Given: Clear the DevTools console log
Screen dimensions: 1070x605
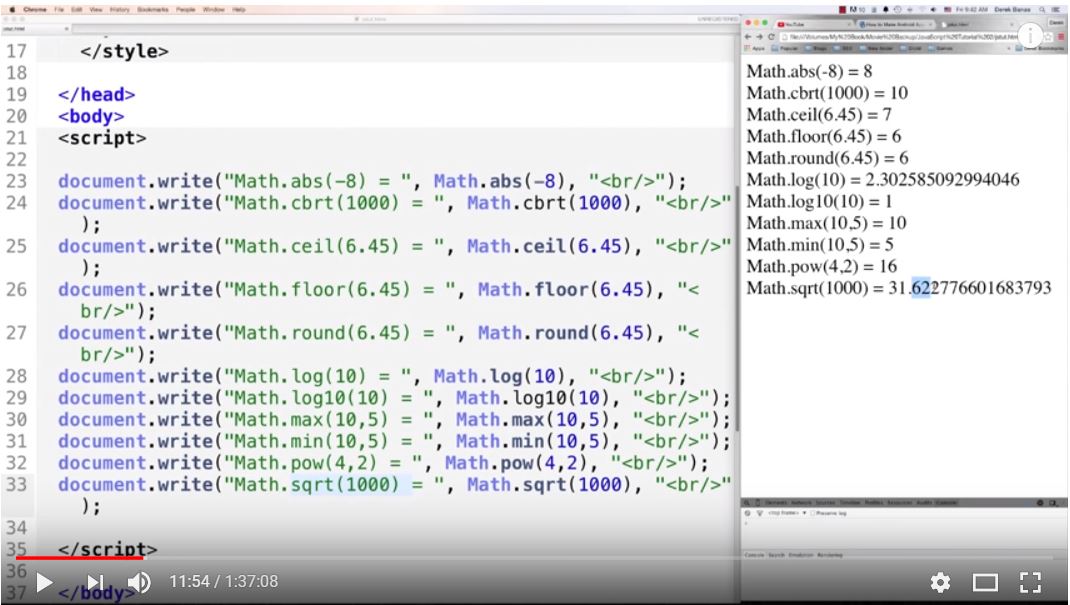Looking at the screenshot, I should click(x=747, y=513).
